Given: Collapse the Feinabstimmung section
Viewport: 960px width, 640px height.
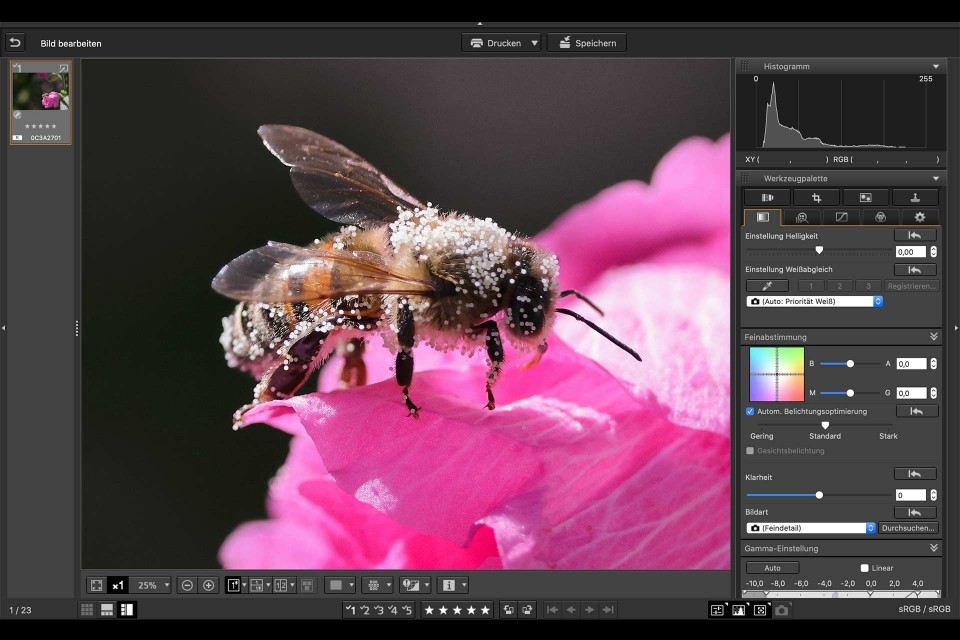Looking at the screenshot, I should tap(932, 337).
